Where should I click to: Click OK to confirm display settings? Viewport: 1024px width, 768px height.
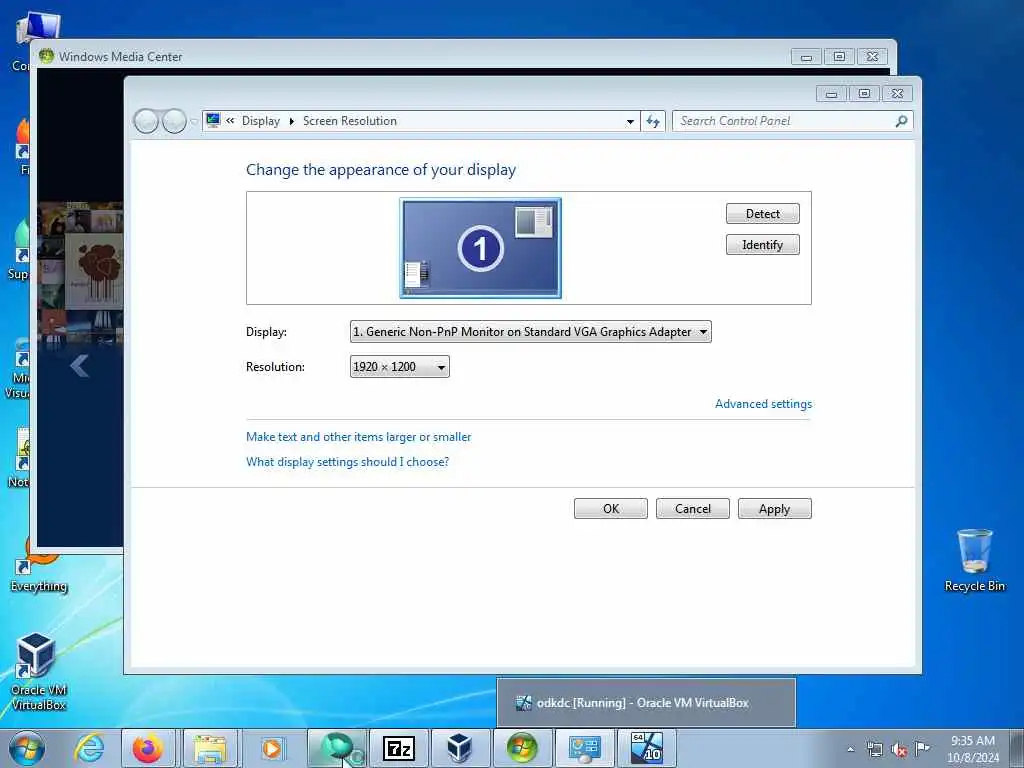(611, 509)
